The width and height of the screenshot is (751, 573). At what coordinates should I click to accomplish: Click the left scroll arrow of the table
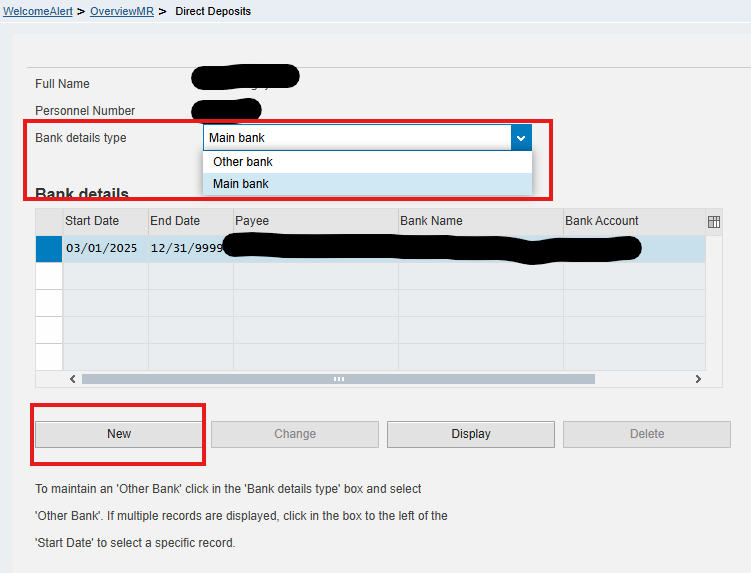[72, 379]
